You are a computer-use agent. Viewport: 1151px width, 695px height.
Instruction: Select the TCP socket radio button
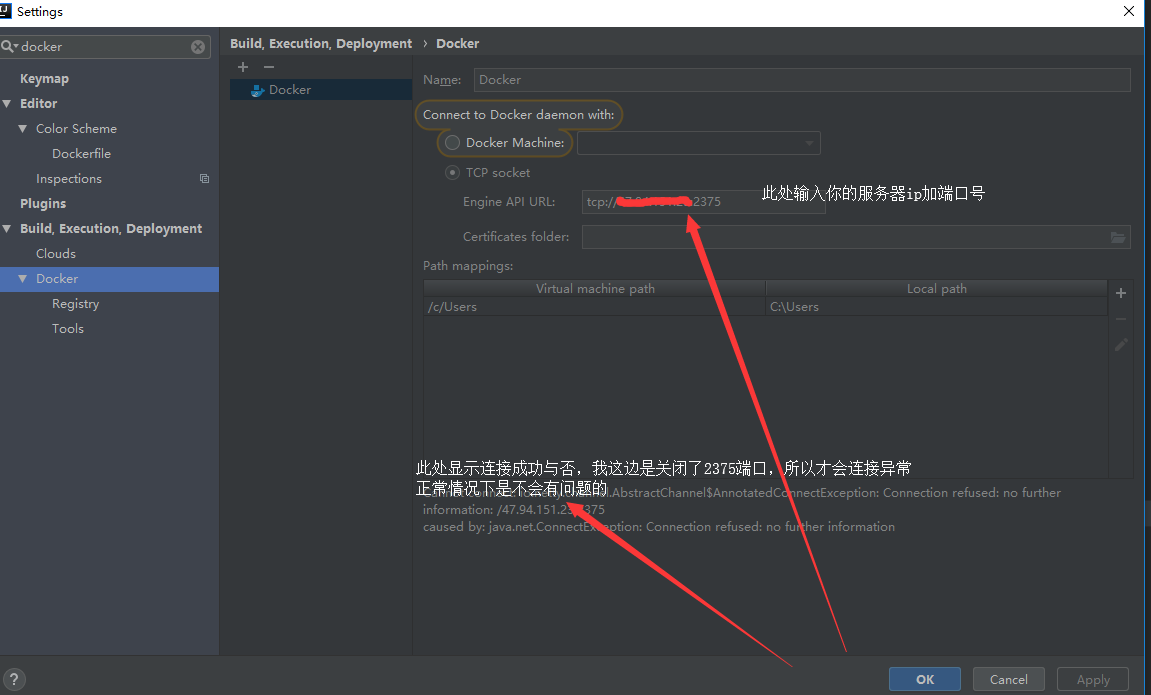pos(452,172)
